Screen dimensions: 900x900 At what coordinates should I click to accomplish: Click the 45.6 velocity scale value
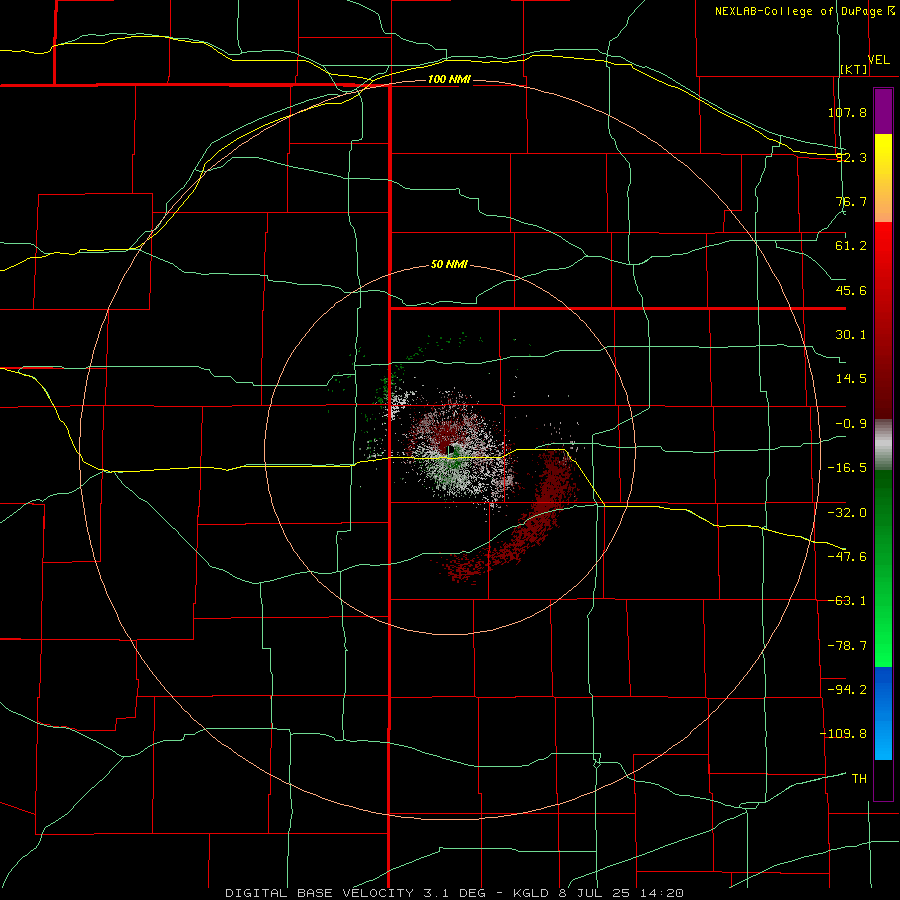coord(851,290)
